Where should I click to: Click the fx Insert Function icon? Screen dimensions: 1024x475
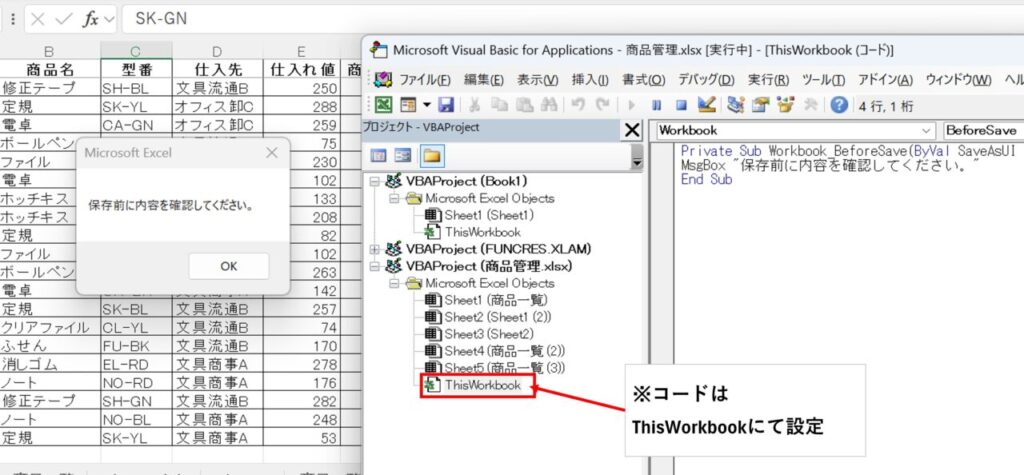pos(90,19)
